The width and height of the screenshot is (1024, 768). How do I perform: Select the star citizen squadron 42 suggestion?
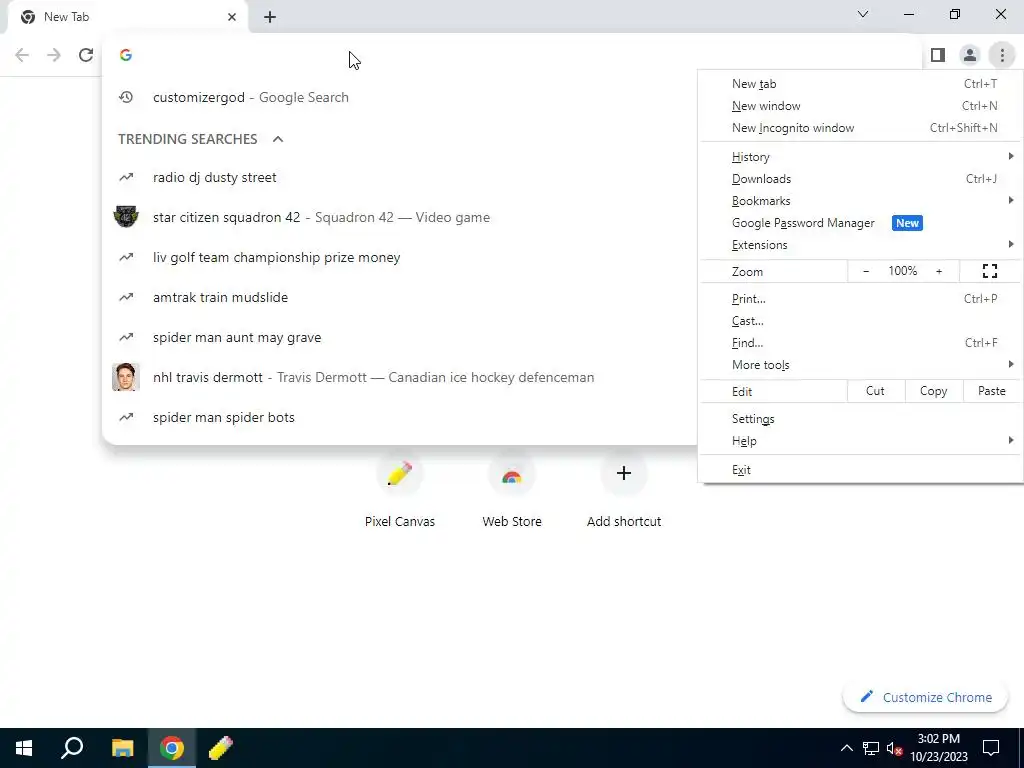pyautogui.click(x=400, y=217)
